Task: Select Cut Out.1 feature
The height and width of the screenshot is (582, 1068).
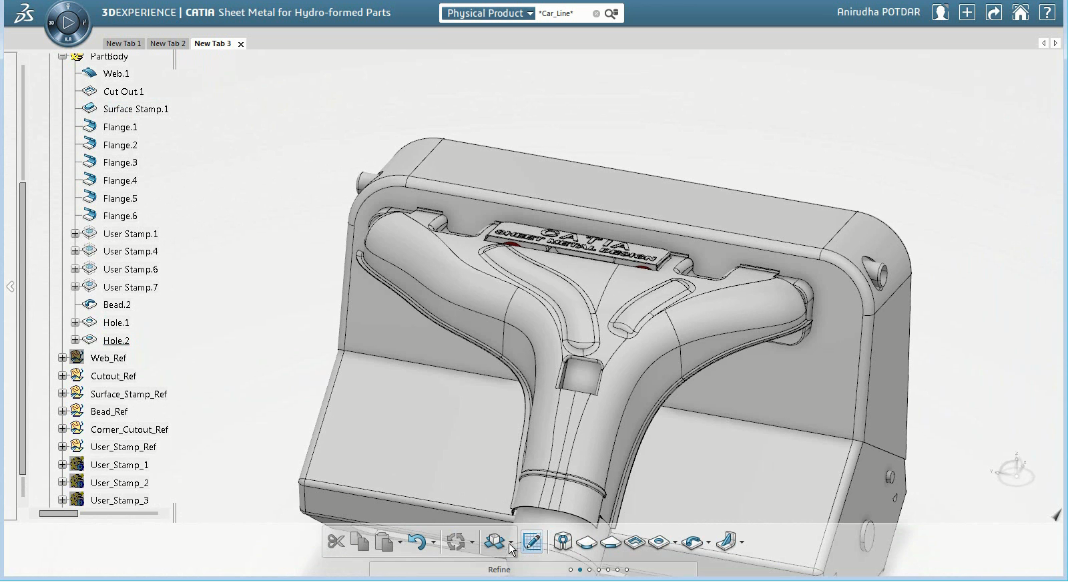Action: pyautogui.click(x=123, y=91)
